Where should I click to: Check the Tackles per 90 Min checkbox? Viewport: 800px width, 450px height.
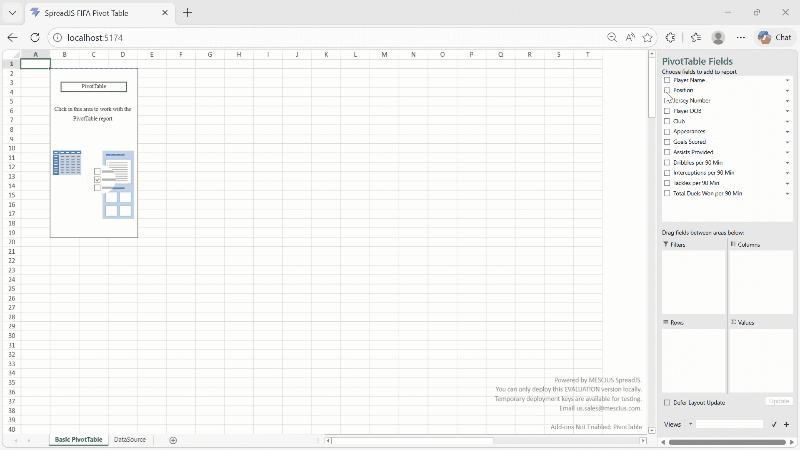(667, 183)
